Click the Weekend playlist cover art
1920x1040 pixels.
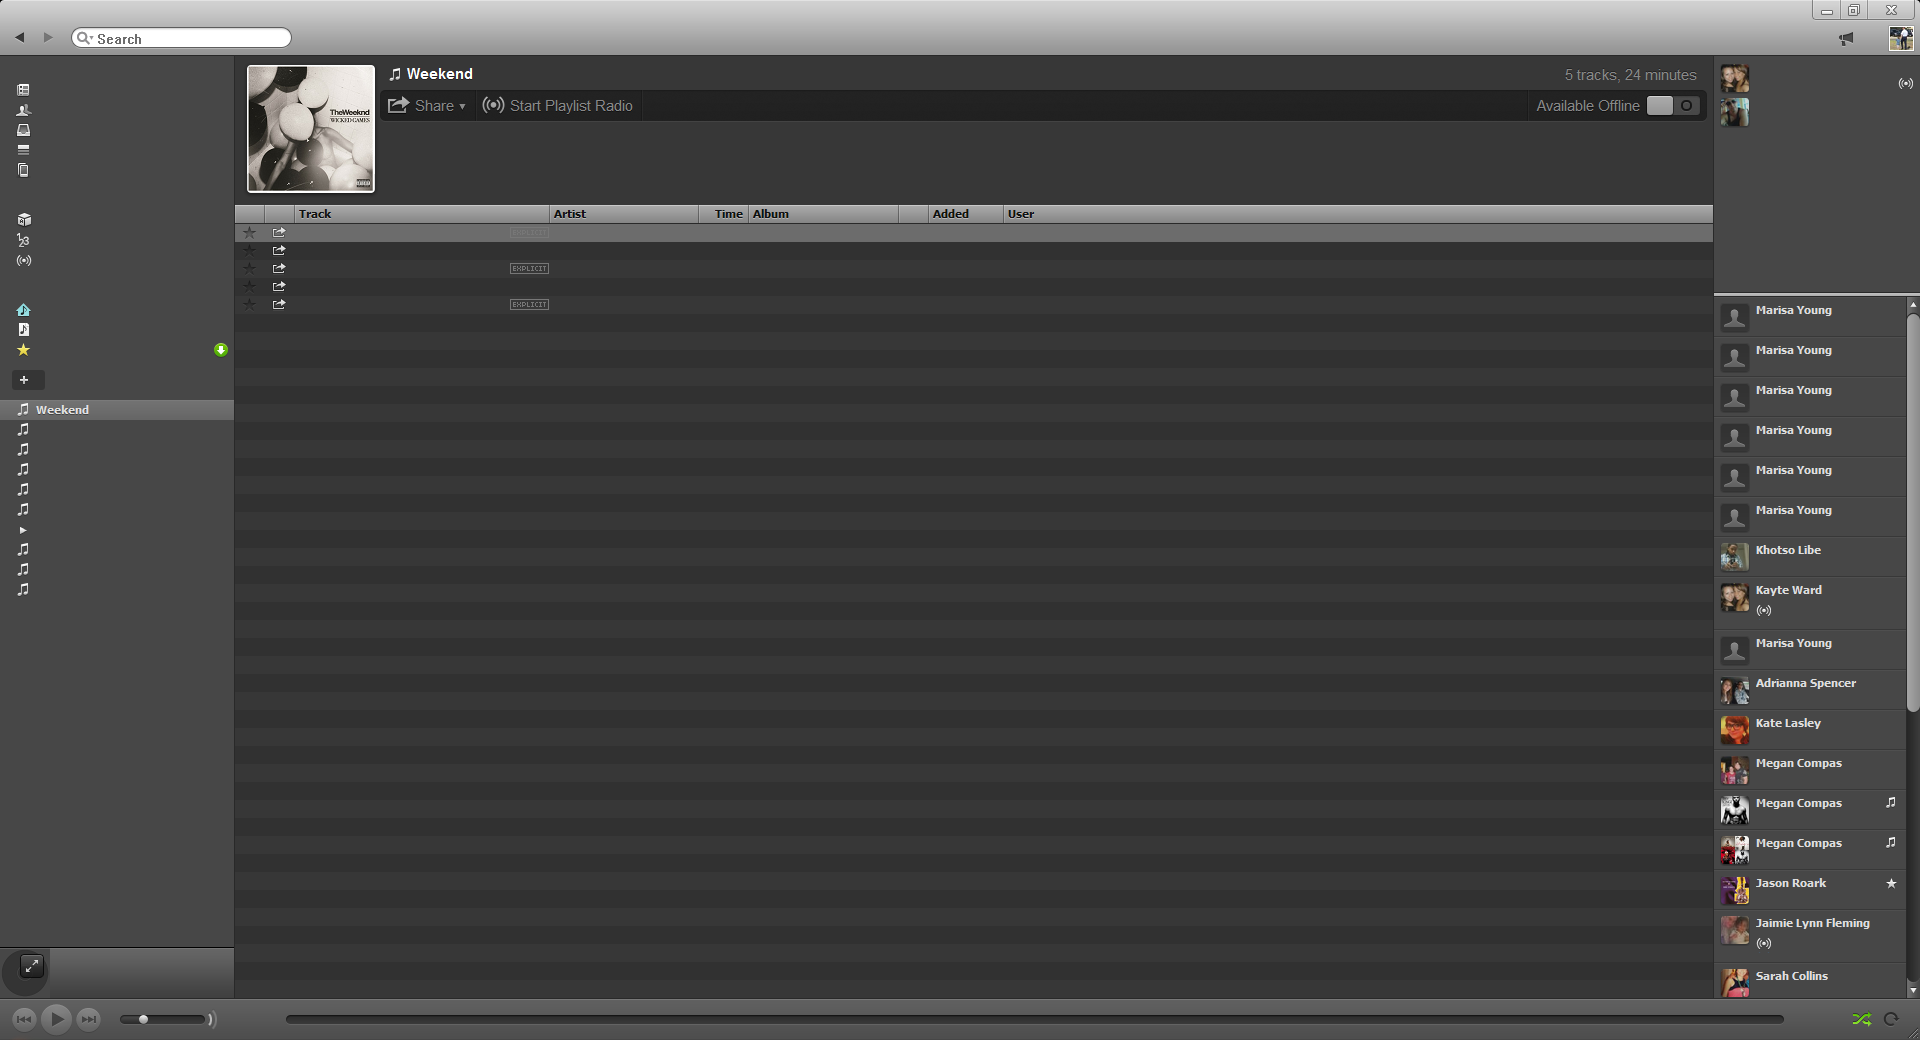[311, 129]
